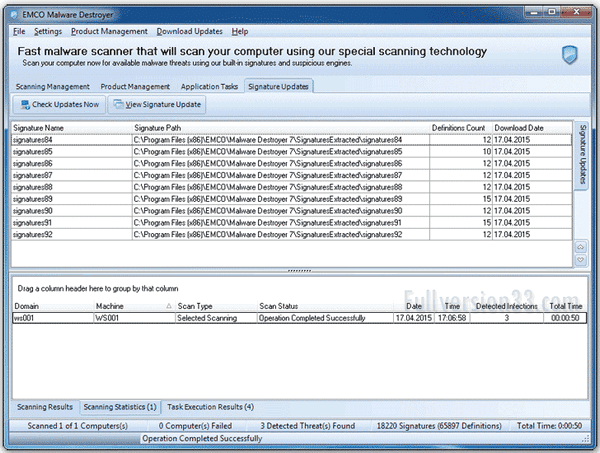Select the signatures86 row
600x453 pixels.
(292, 164)
